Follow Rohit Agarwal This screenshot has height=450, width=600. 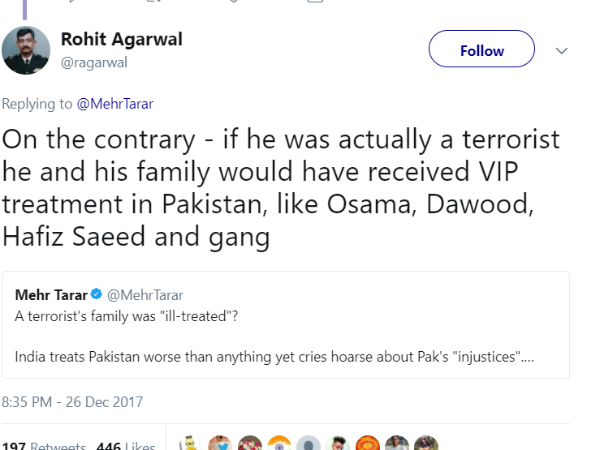point(481,50)
